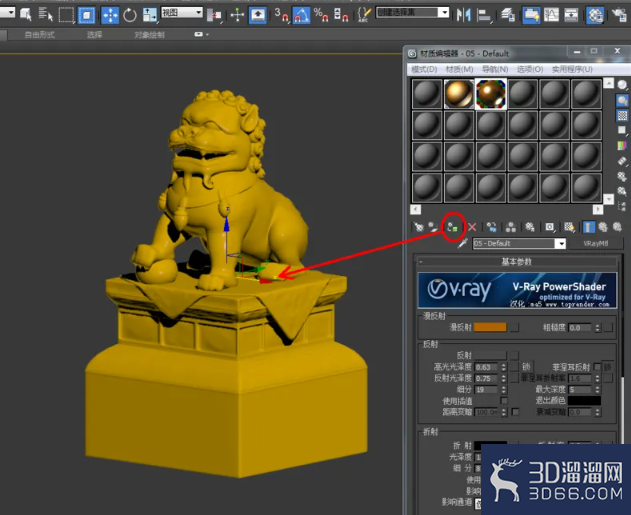Open the 材质(M) menu

(x=459, y=69)
